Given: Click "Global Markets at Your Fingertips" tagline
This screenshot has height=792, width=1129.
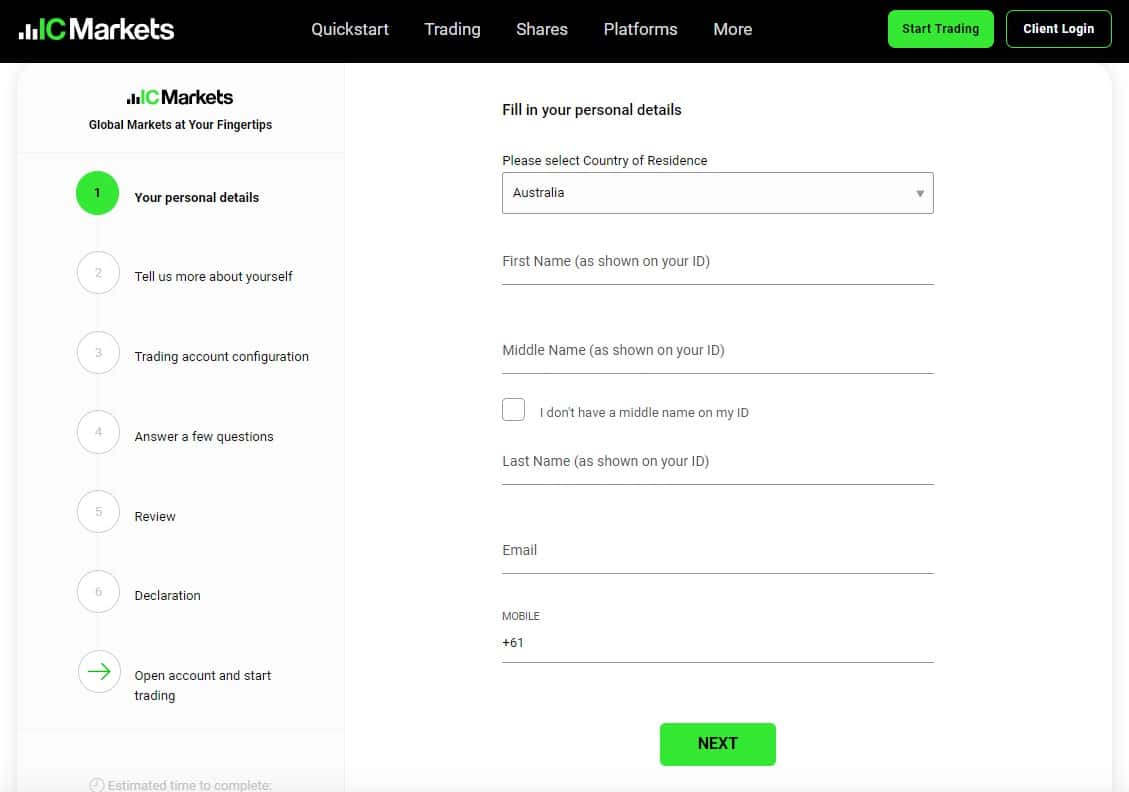Looking at the screenshot, I should click(x=181, y=125).
